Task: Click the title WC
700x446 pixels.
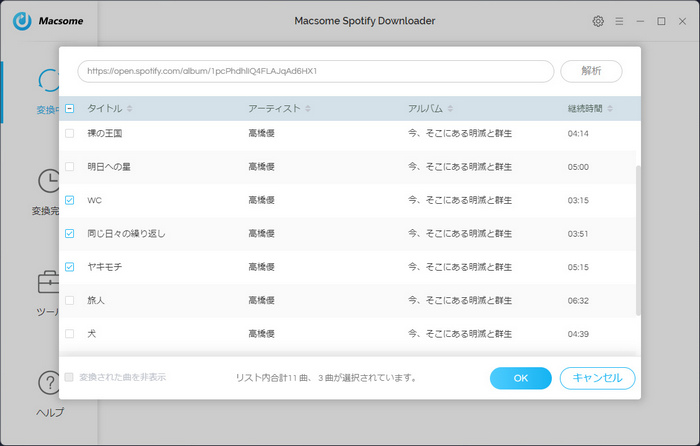Action: tap(94, 200)
